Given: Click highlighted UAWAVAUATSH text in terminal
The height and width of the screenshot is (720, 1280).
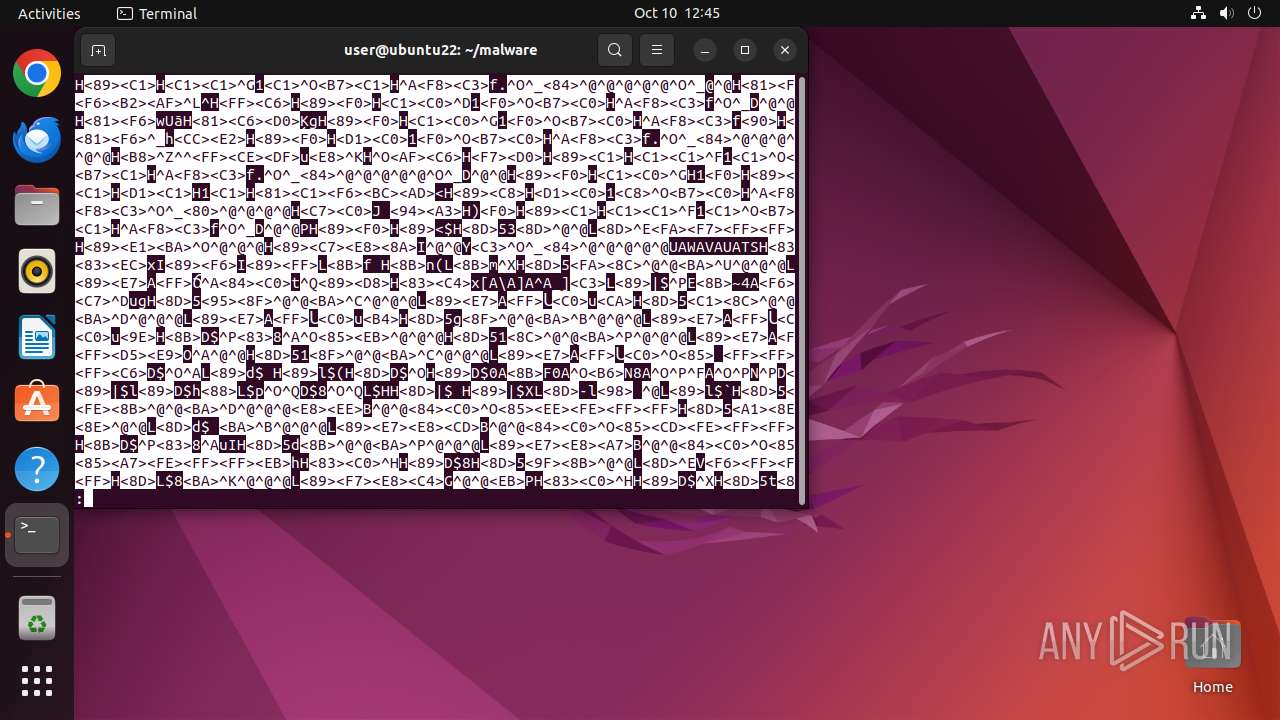Looking at the screenshot, I should click(x=719, y=247).
